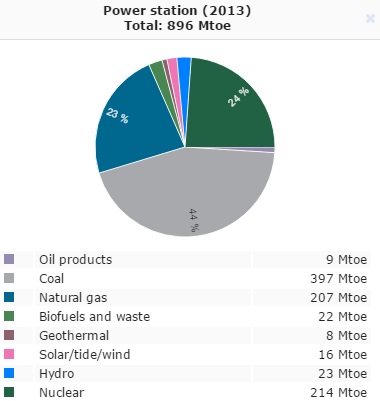Click the Oil products purple color swatch
The image size is (380, 401).
pyautogui.click(x=9, y=259)
